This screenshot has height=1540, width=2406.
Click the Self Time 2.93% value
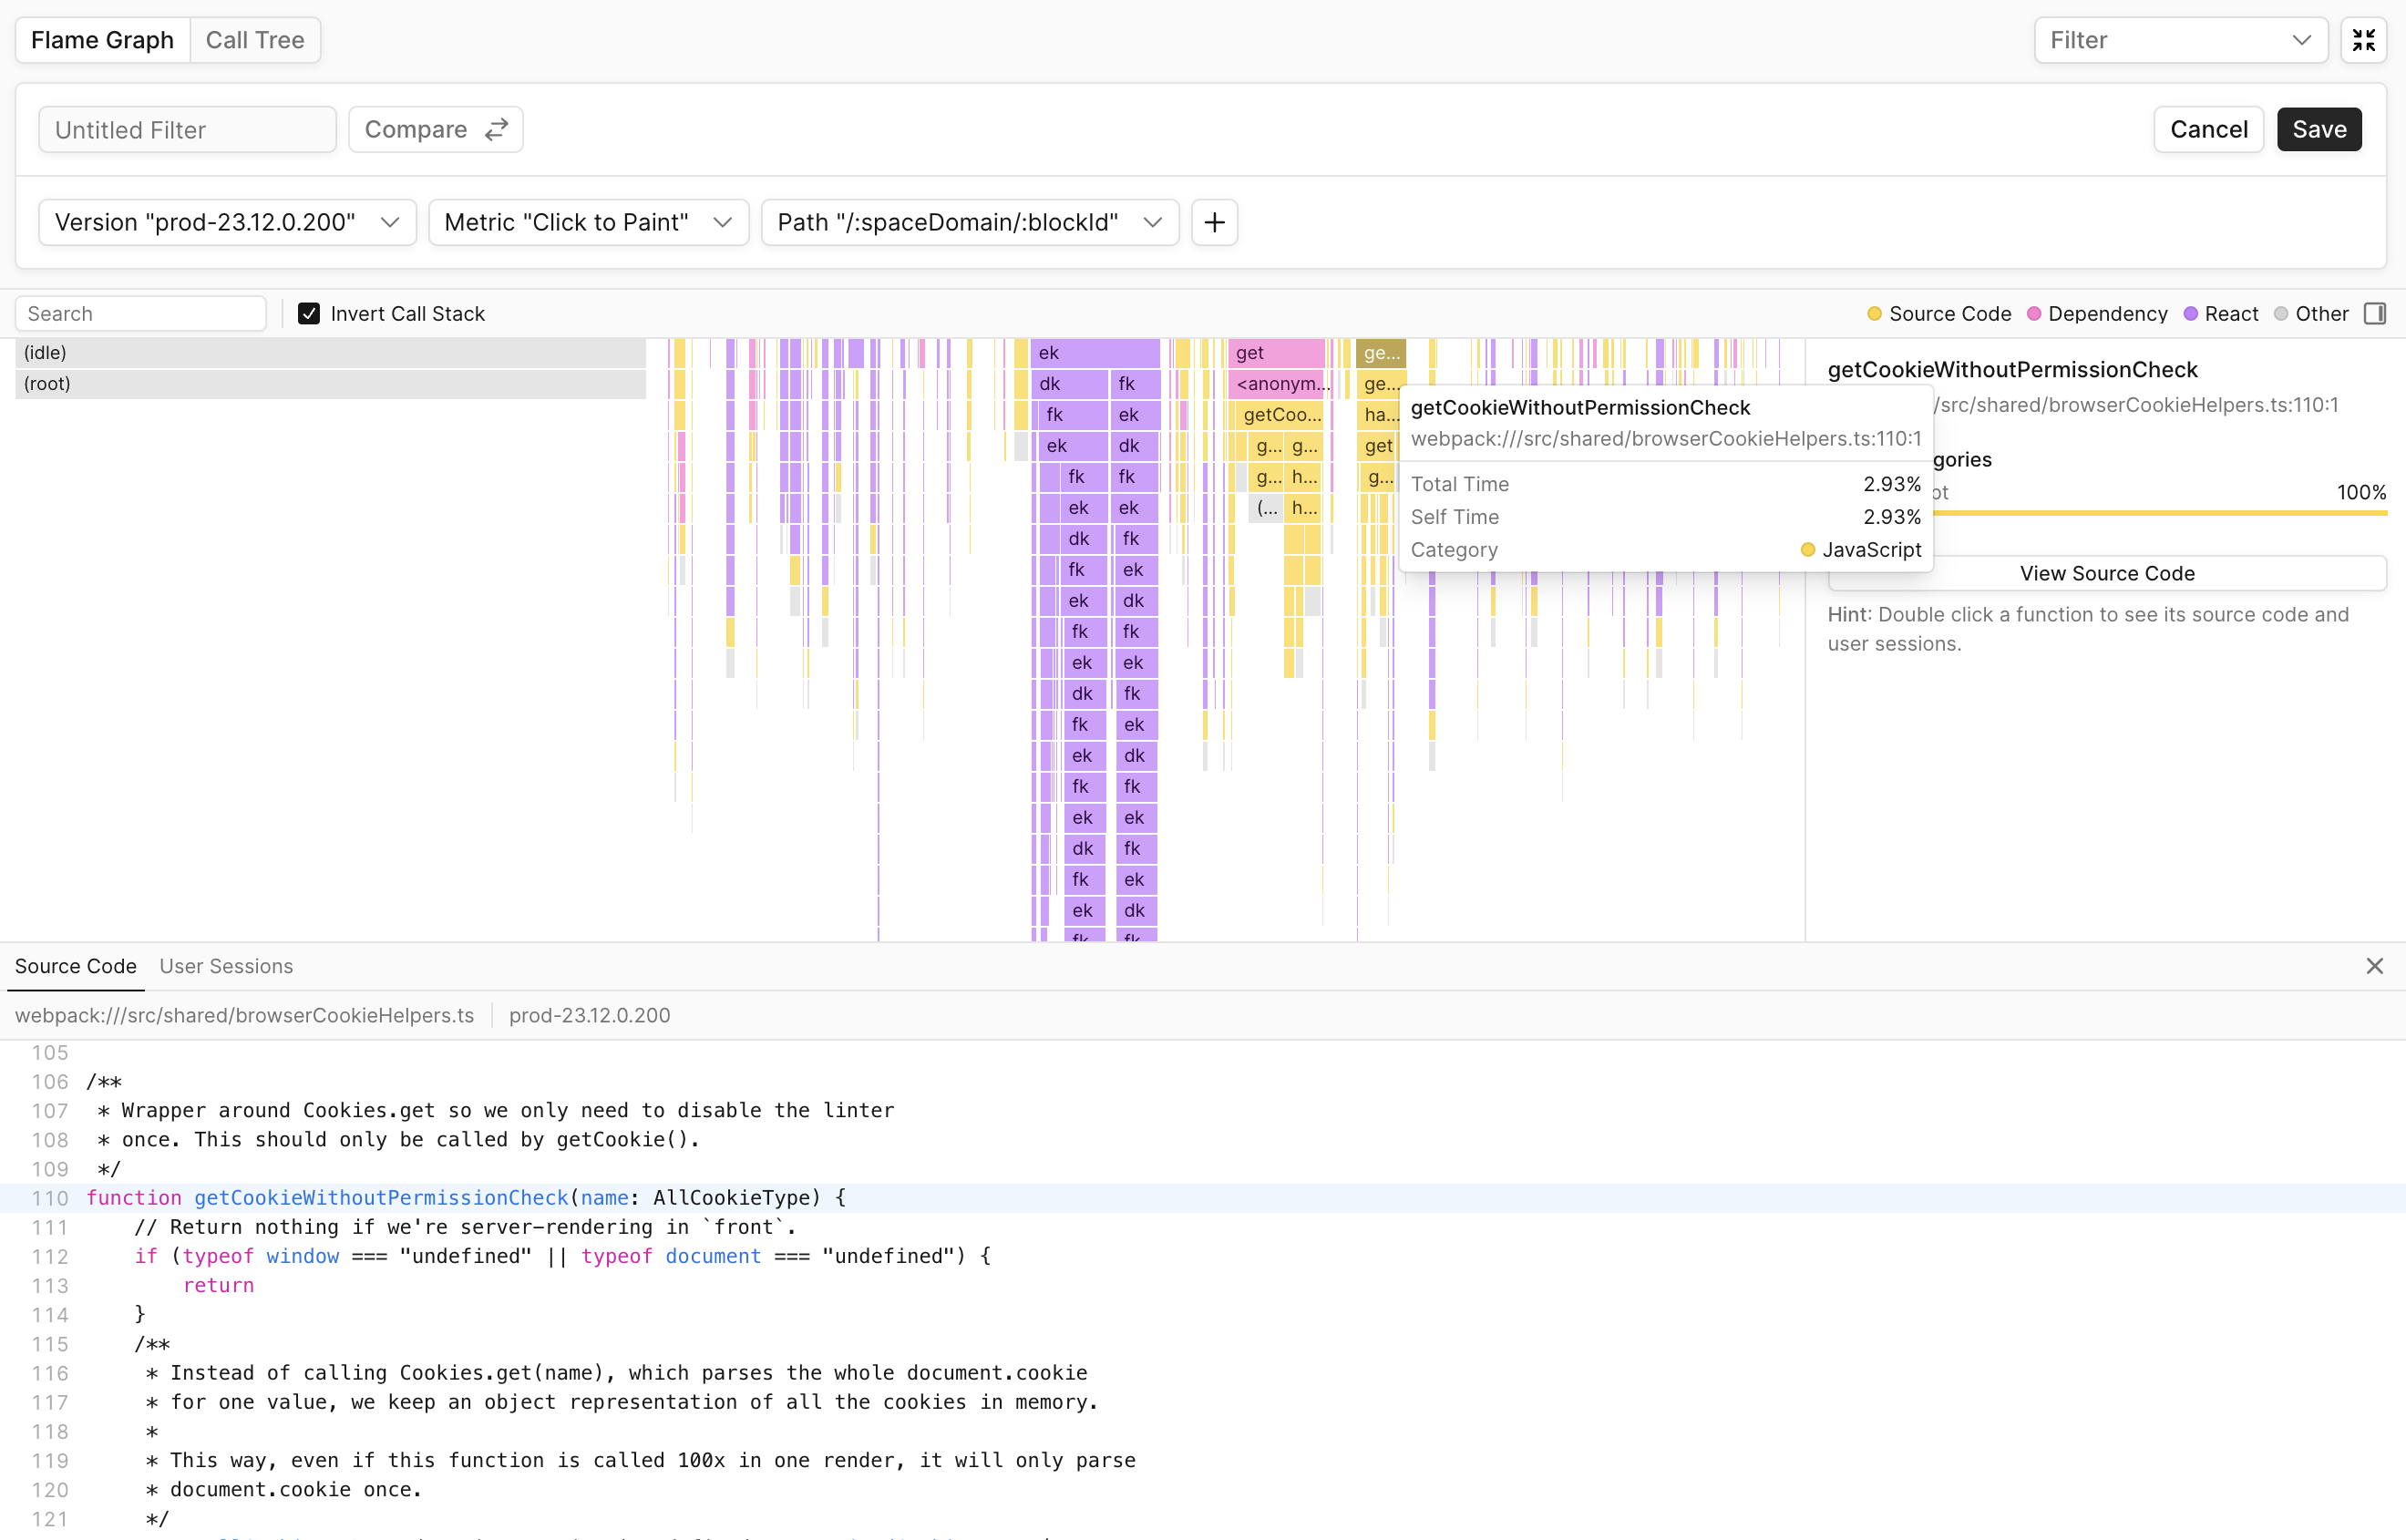point(1891,517)
